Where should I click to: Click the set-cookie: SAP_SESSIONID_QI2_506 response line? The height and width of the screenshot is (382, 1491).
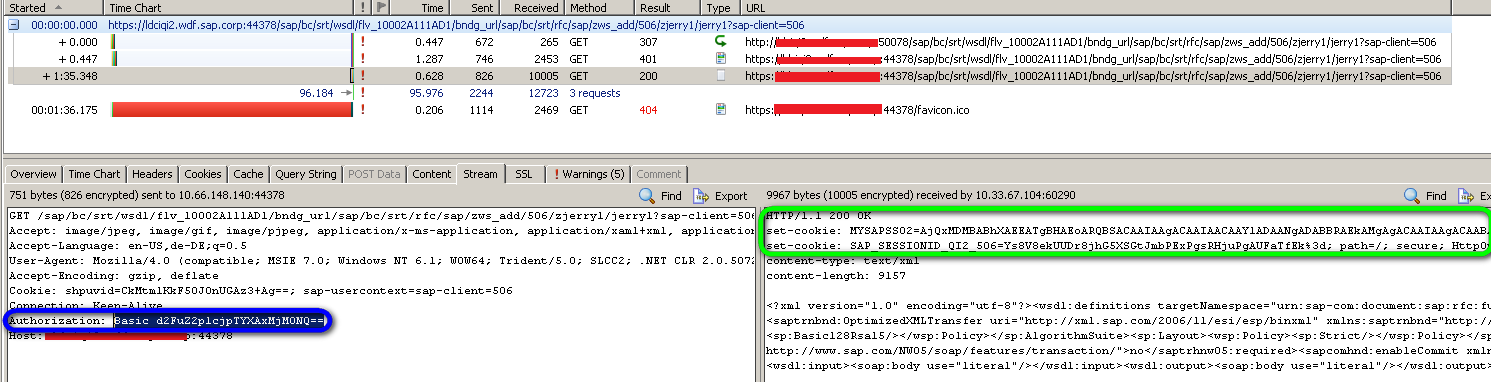[x=1127, y=245]
